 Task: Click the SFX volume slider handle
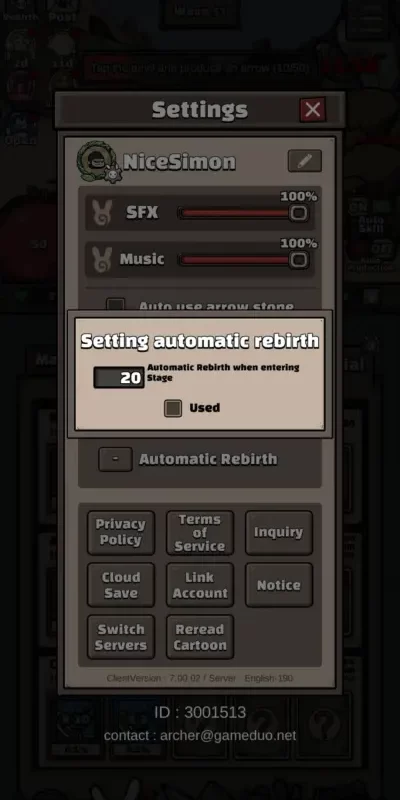coord(298,213)
